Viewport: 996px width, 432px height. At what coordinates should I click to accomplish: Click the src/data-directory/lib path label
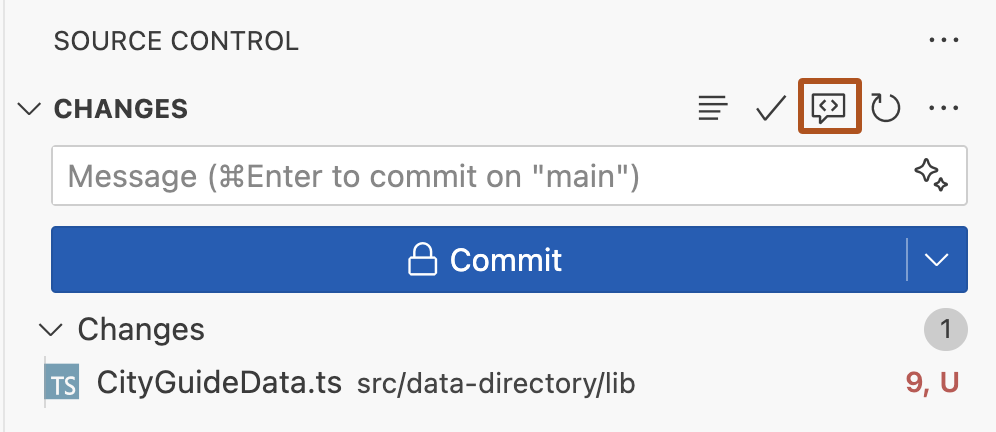[x=496, y=384]
